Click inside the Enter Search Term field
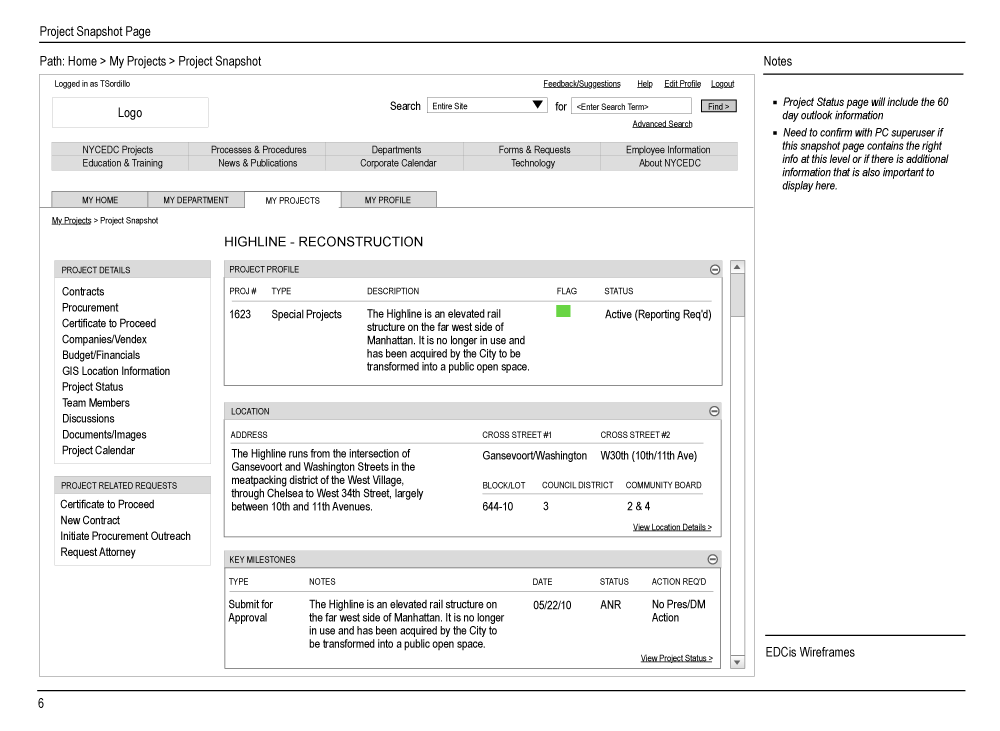1000x731 pixels. 632,105
